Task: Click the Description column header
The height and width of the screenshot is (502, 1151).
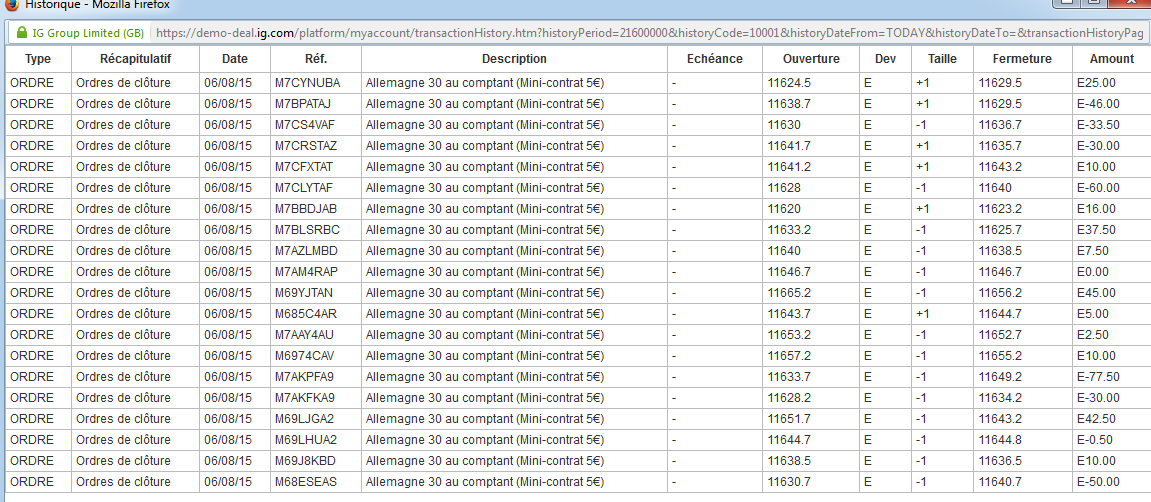Action: coord(514,59)
